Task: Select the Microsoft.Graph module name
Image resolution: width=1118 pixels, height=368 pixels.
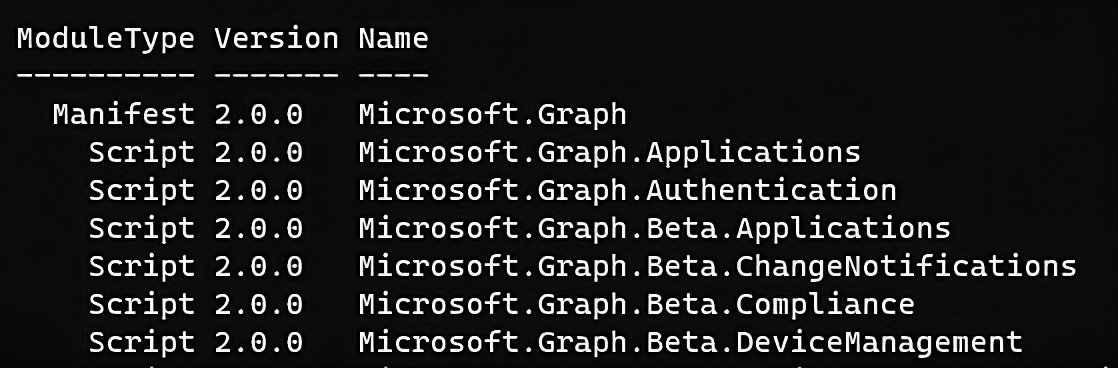Action: (493, 115)
